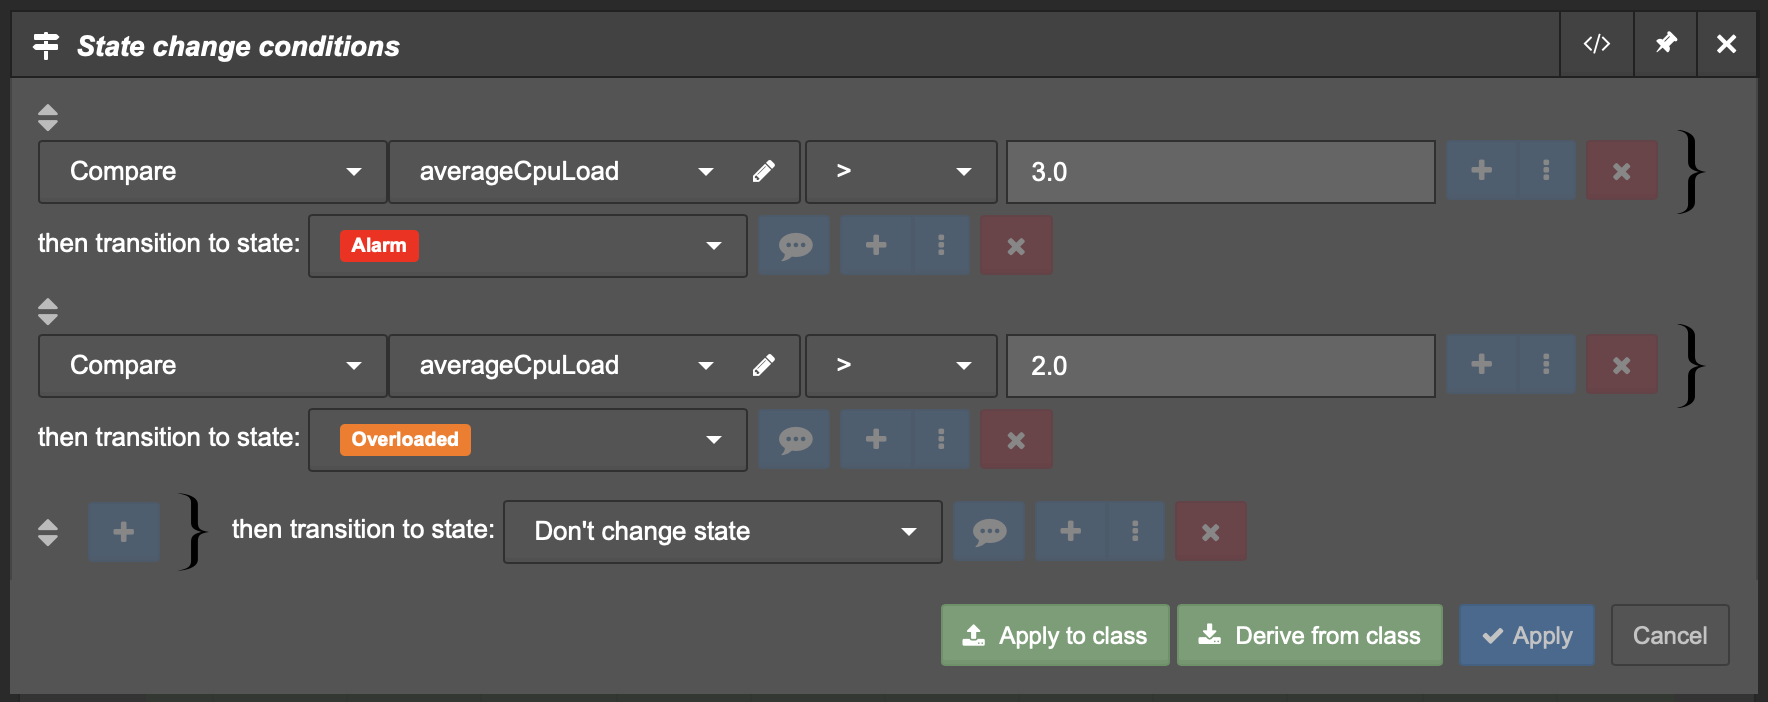The width and height of the screenshot is (1768, 702).
Task: Open first Compare type dropdown
Action: click(213, 172)
